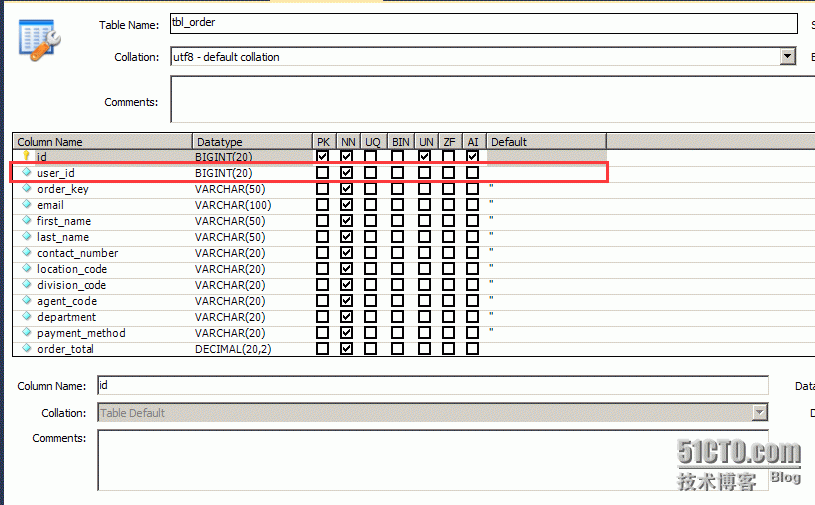This screenshot has width=815, height=505.
Task: Select the email column name
Action: click(50, 205)
